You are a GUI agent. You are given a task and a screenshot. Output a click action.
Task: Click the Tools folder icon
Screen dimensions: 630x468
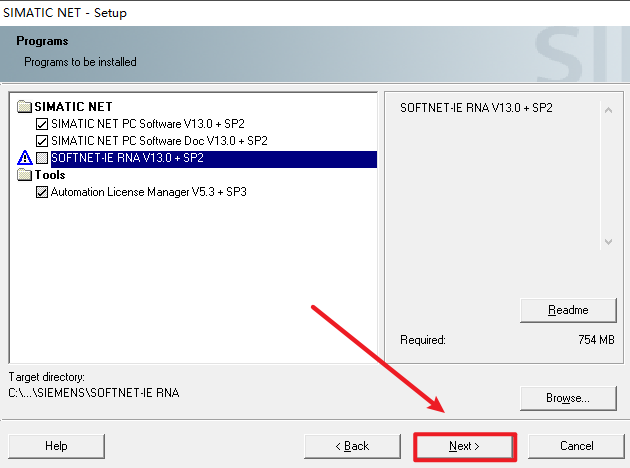pyautogui.click(x=25, y=175)
